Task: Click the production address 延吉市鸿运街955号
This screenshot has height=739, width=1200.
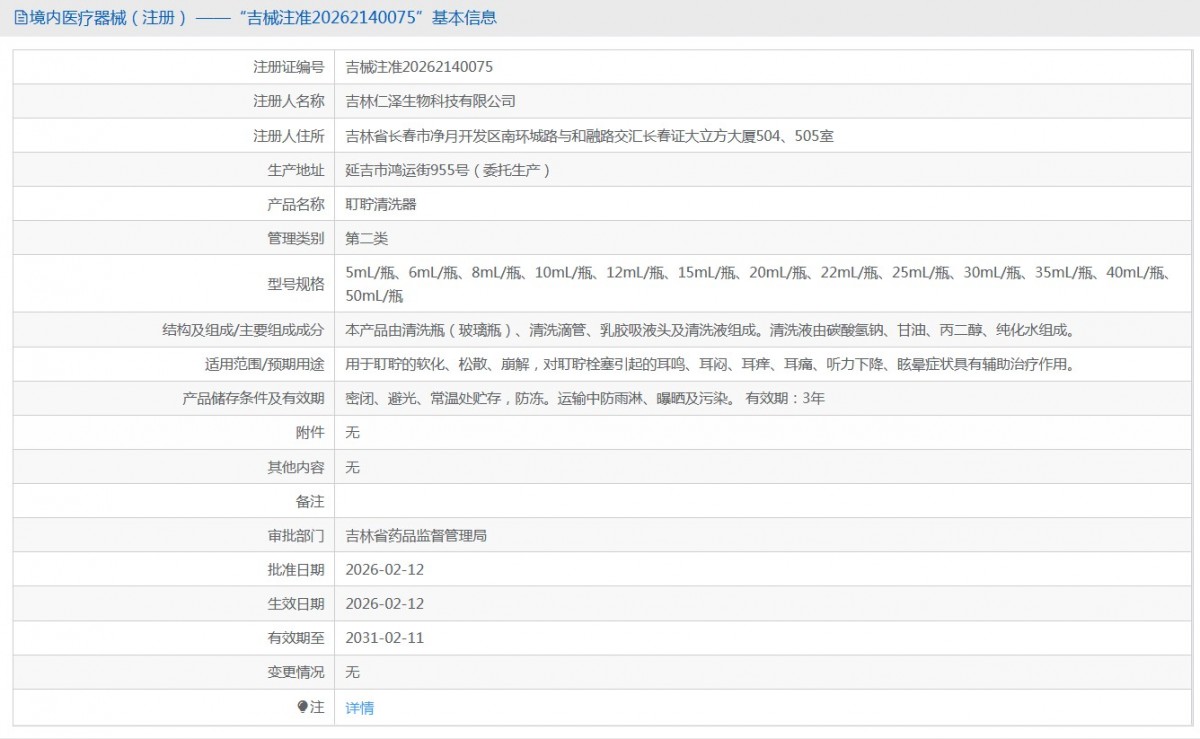Action: pos(447,170)
